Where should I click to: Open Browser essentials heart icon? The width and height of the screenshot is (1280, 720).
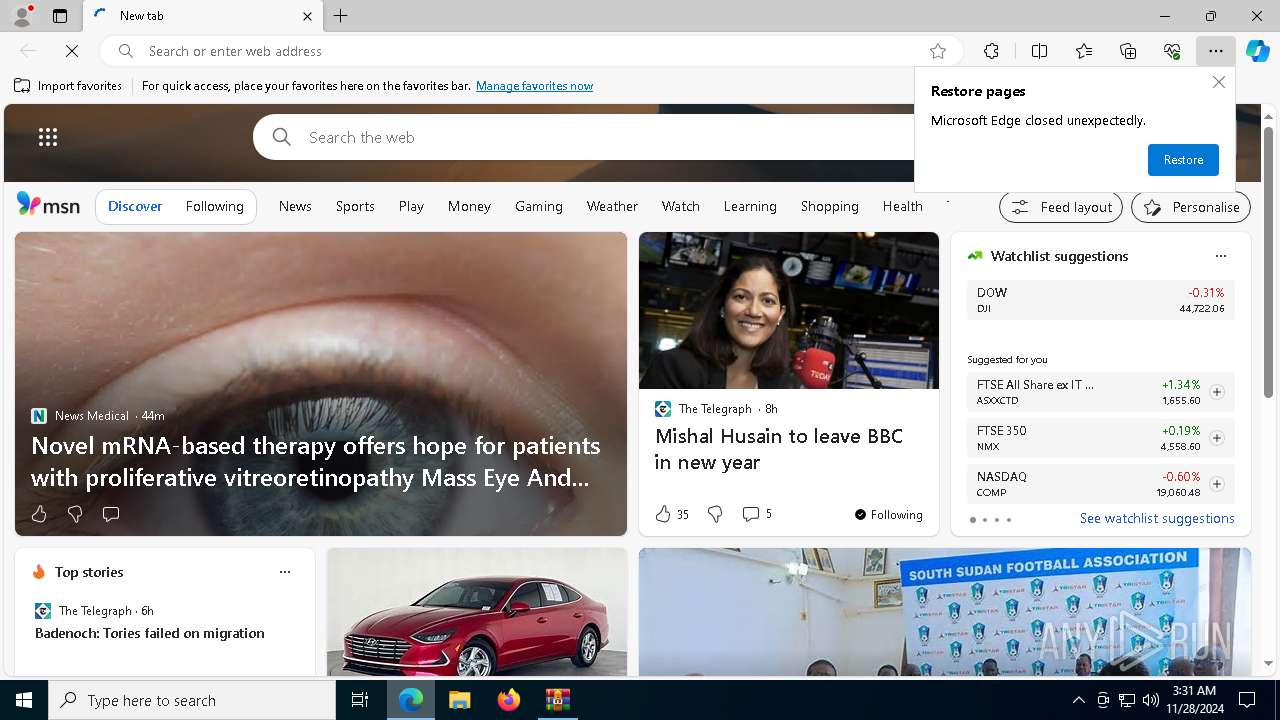tap(1172, 51)
